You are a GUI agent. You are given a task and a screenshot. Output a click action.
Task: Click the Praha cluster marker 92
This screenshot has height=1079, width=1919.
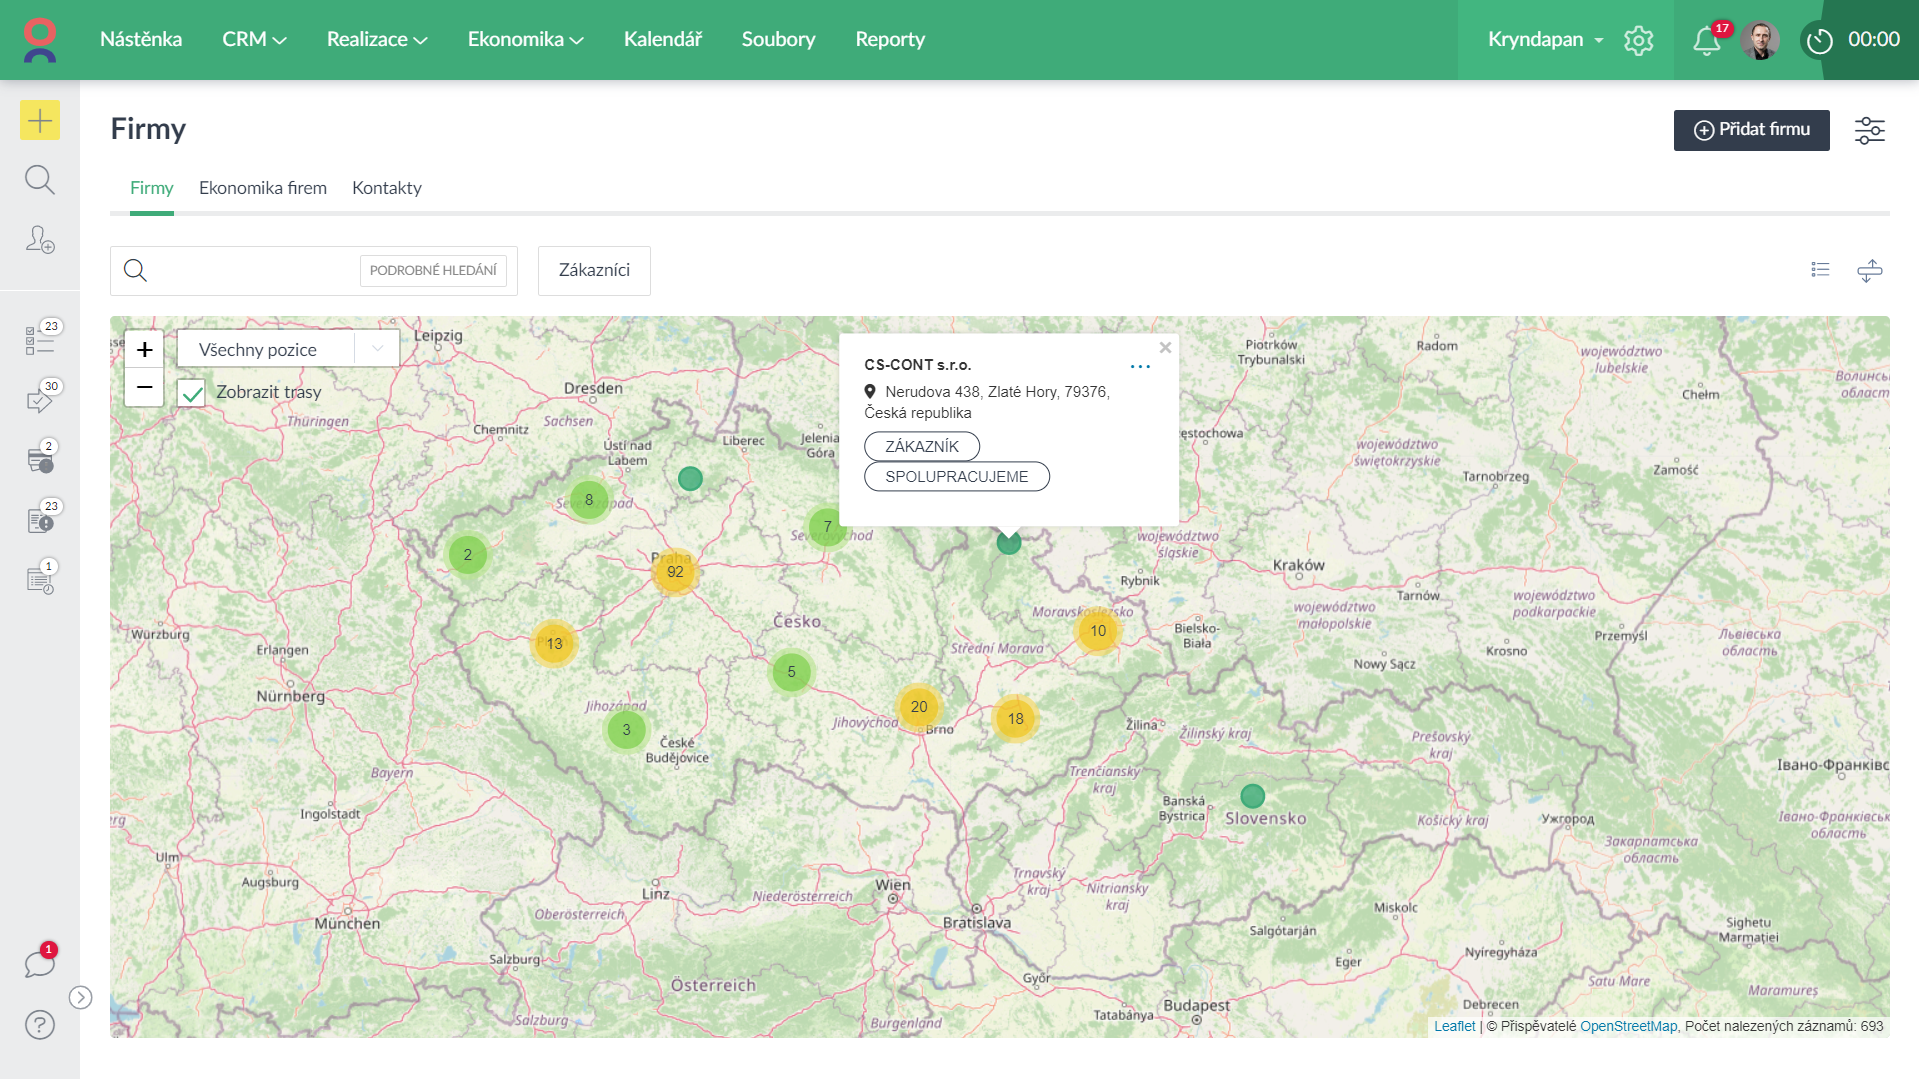675,572
